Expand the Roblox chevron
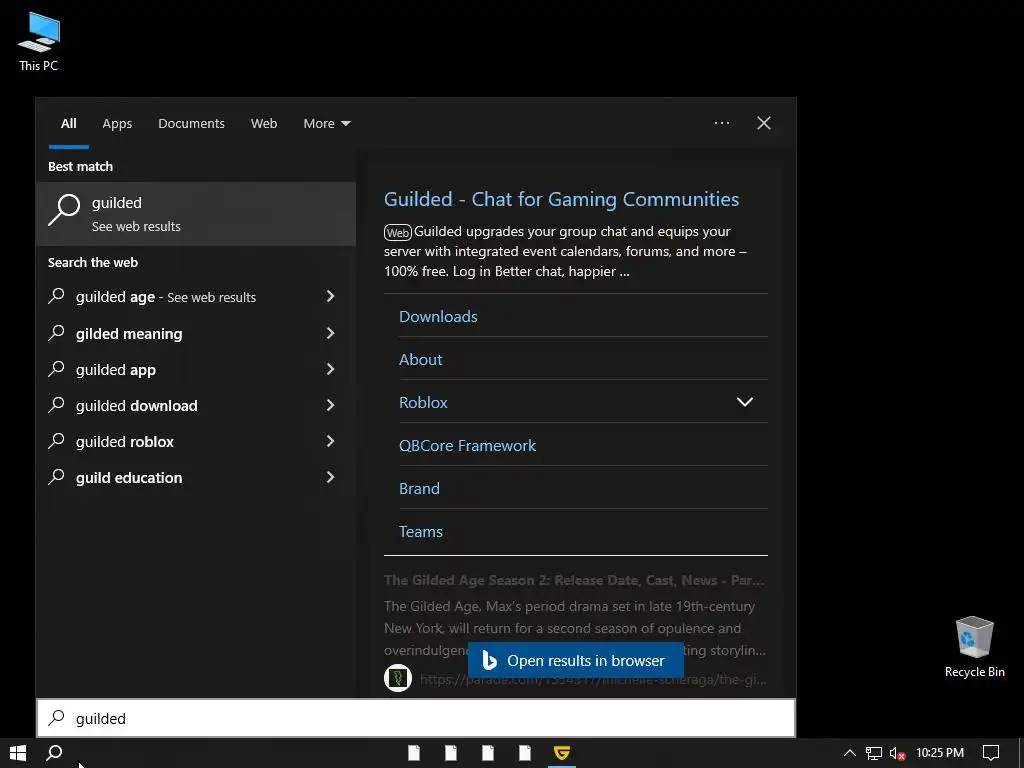The image size is (1024, 768). click(744, 402)
